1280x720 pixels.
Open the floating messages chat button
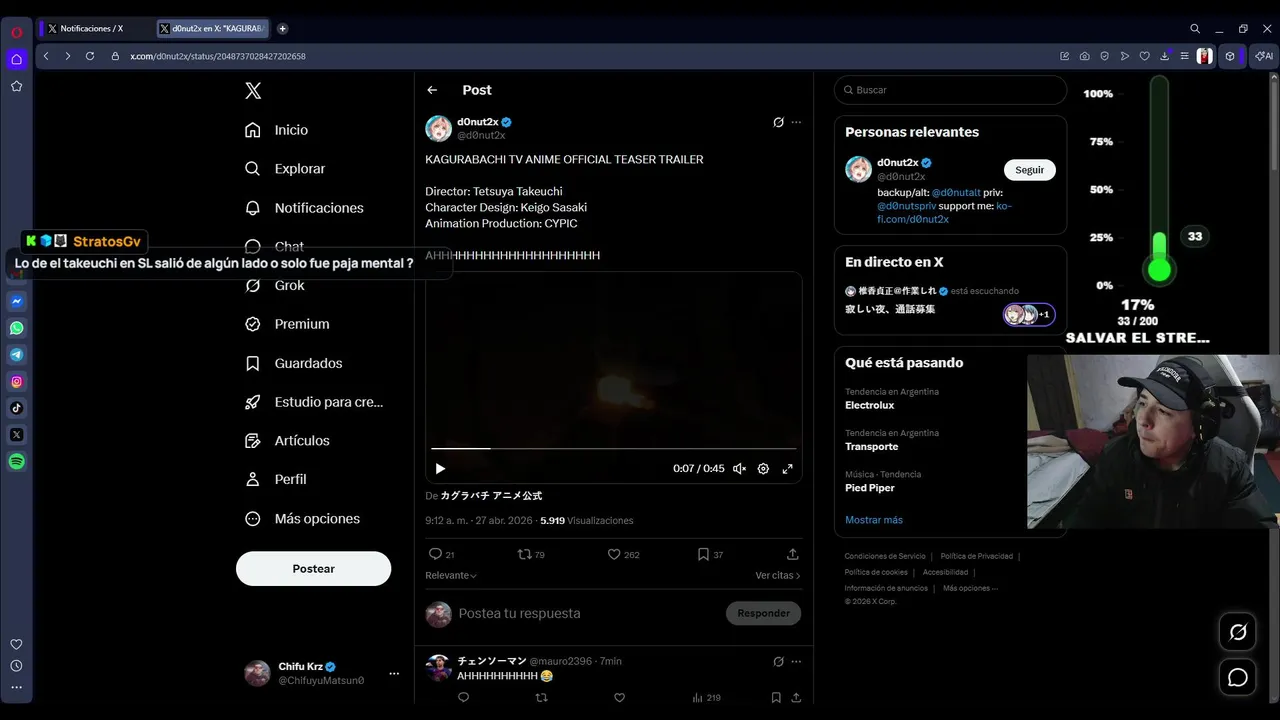click(1238, 678)
